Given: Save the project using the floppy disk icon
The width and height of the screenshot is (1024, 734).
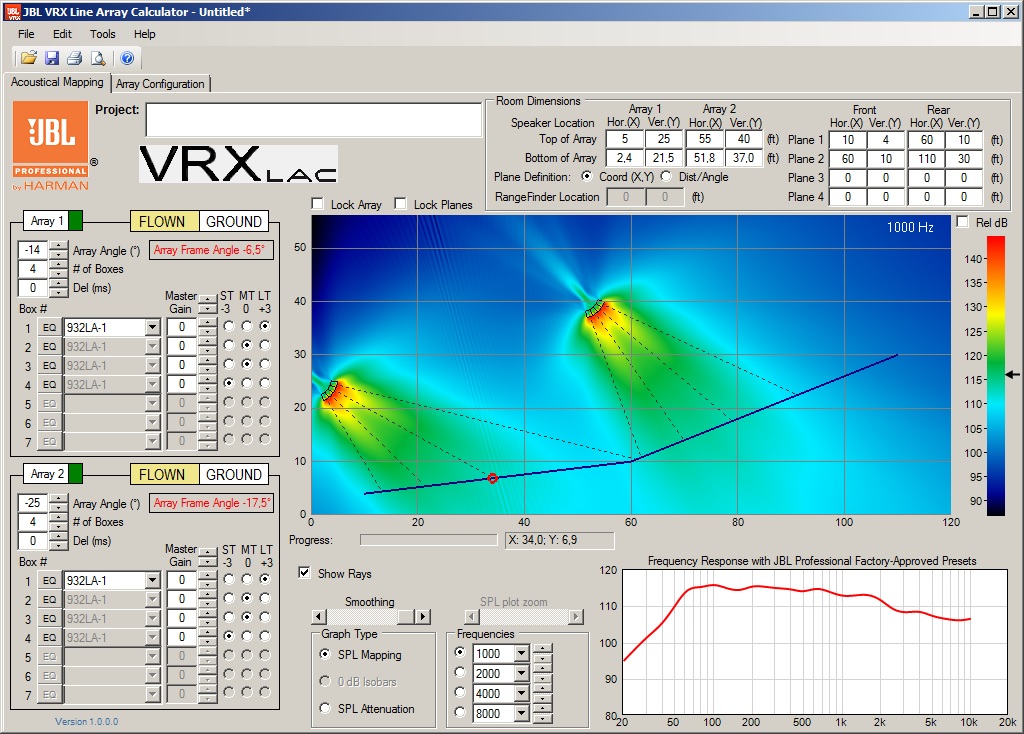Looking at the screenshot, I should tap(52, 58).
